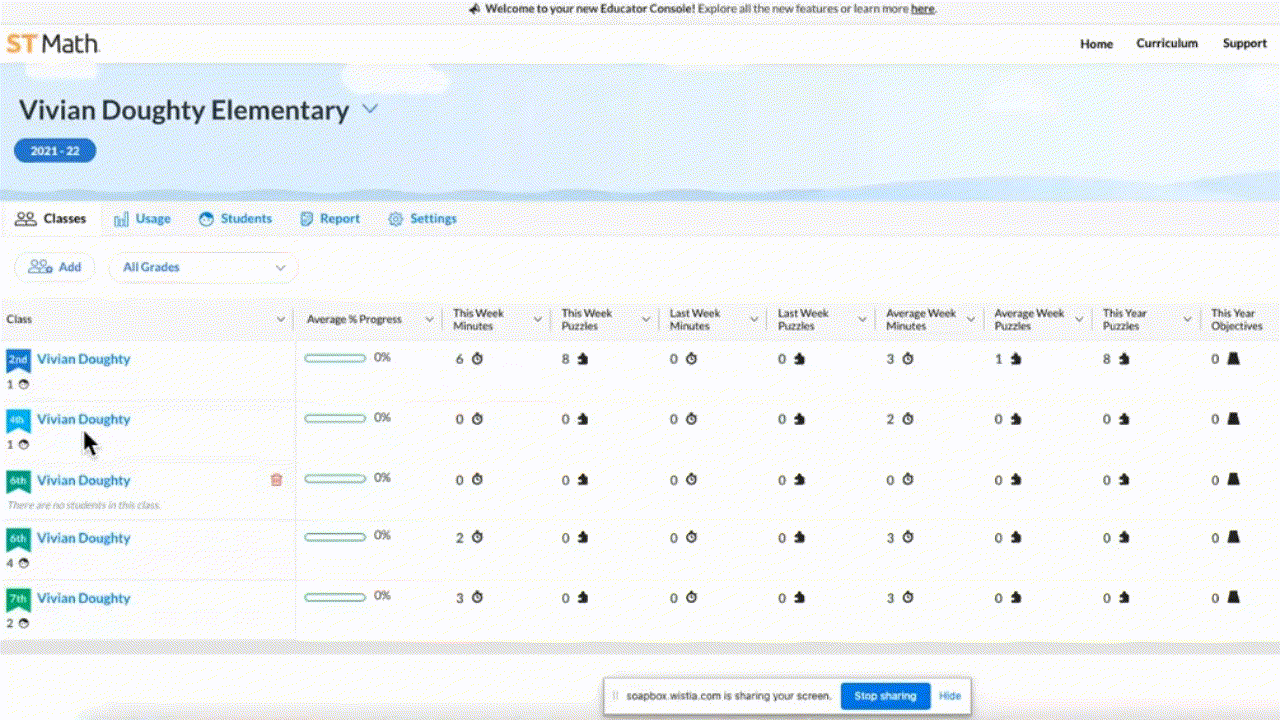This screenshot has height=720, width=1280.
Task: Click the 7th grade progress bar
Action: coord(335,596)
